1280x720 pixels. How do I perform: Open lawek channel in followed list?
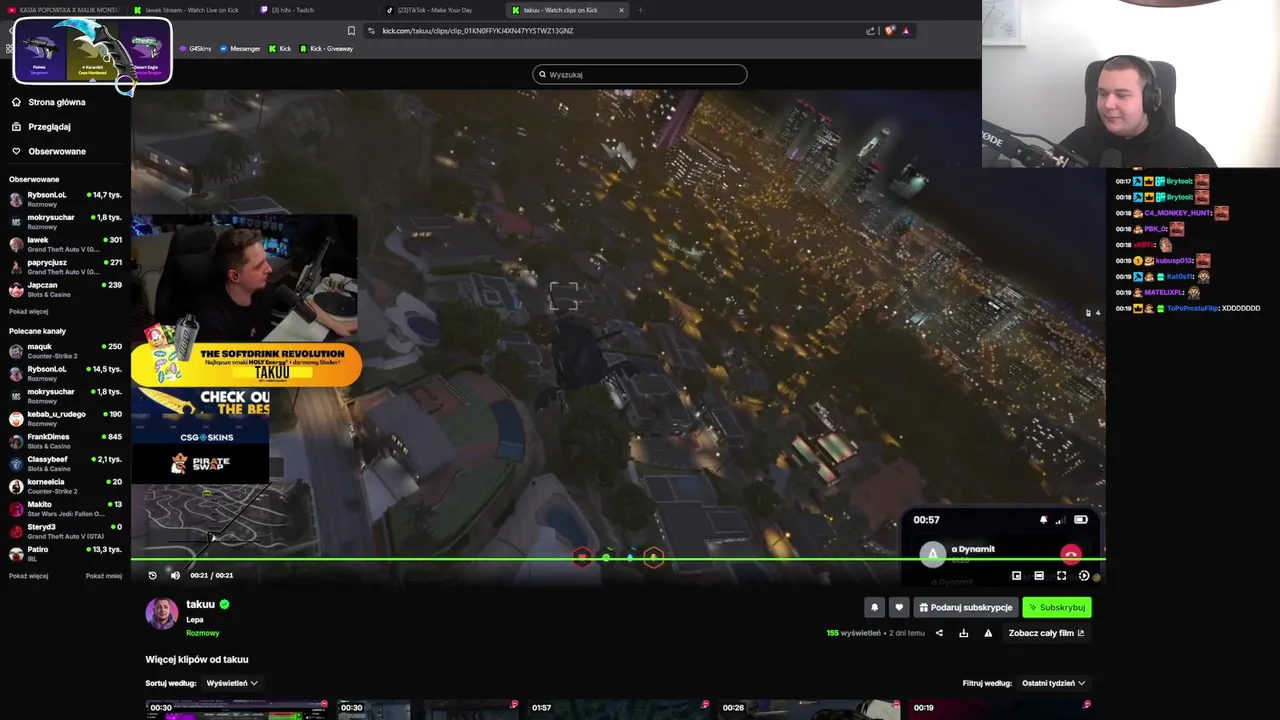pos(66,244)
